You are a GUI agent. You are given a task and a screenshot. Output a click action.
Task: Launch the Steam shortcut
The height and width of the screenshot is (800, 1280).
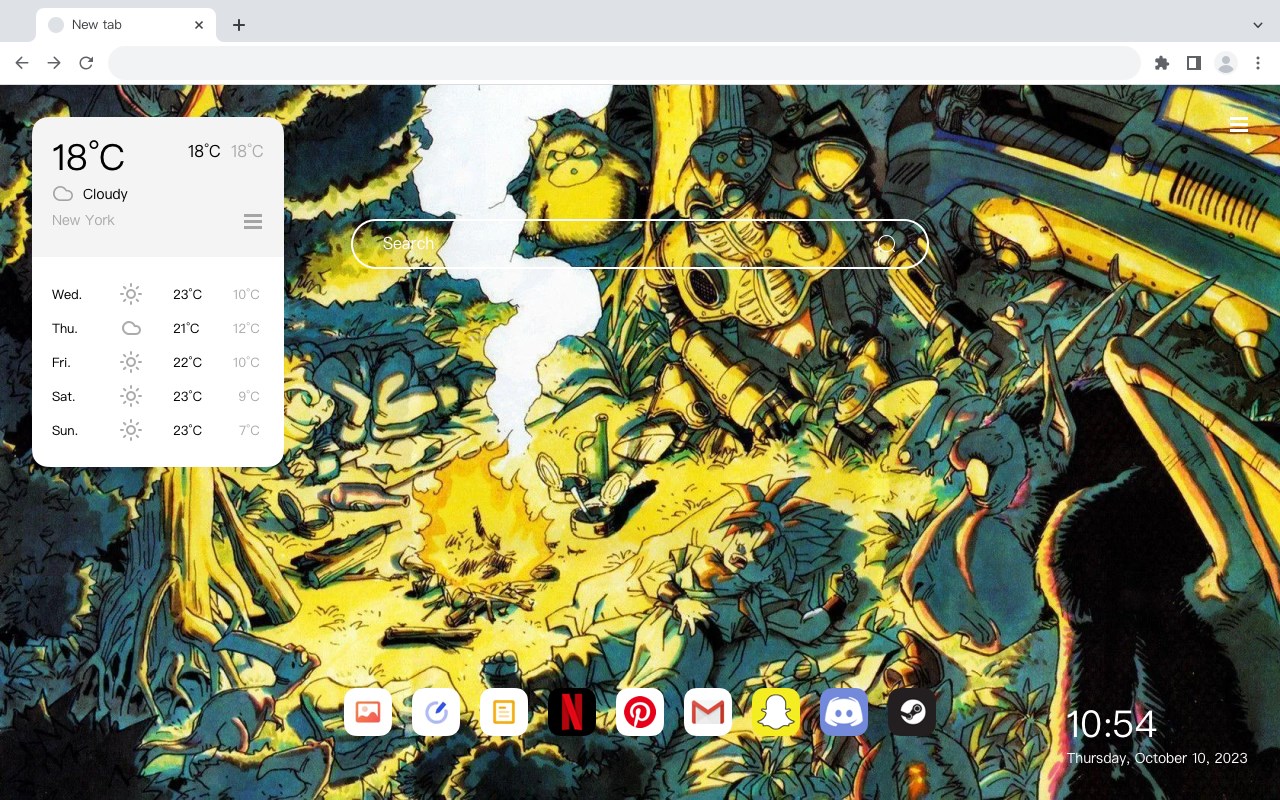(x=912, y=712)
